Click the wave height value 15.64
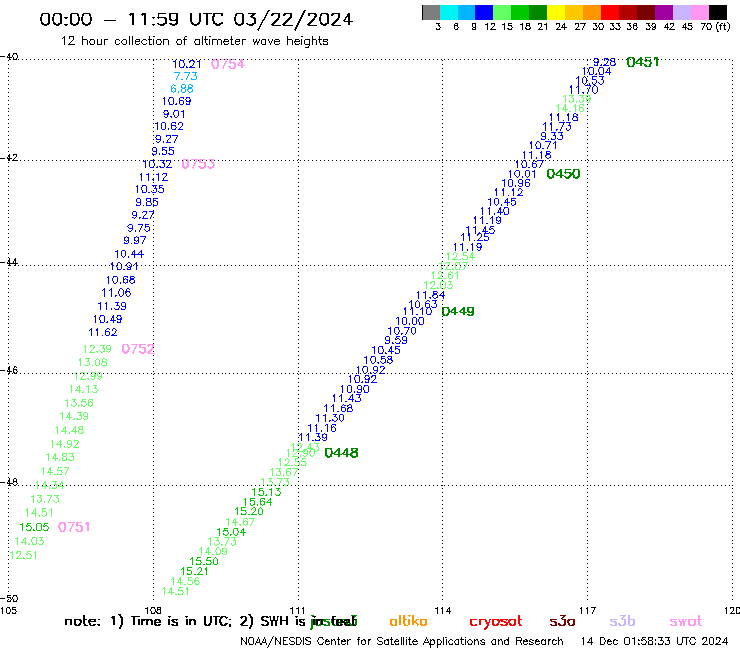 (258, 502)
